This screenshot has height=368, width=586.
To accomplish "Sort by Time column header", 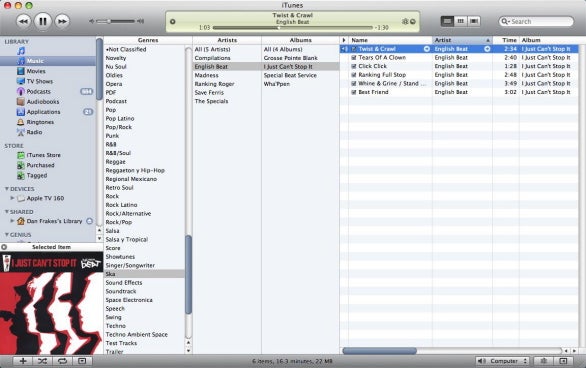I will pyautogui.click(x=506, y=40).
